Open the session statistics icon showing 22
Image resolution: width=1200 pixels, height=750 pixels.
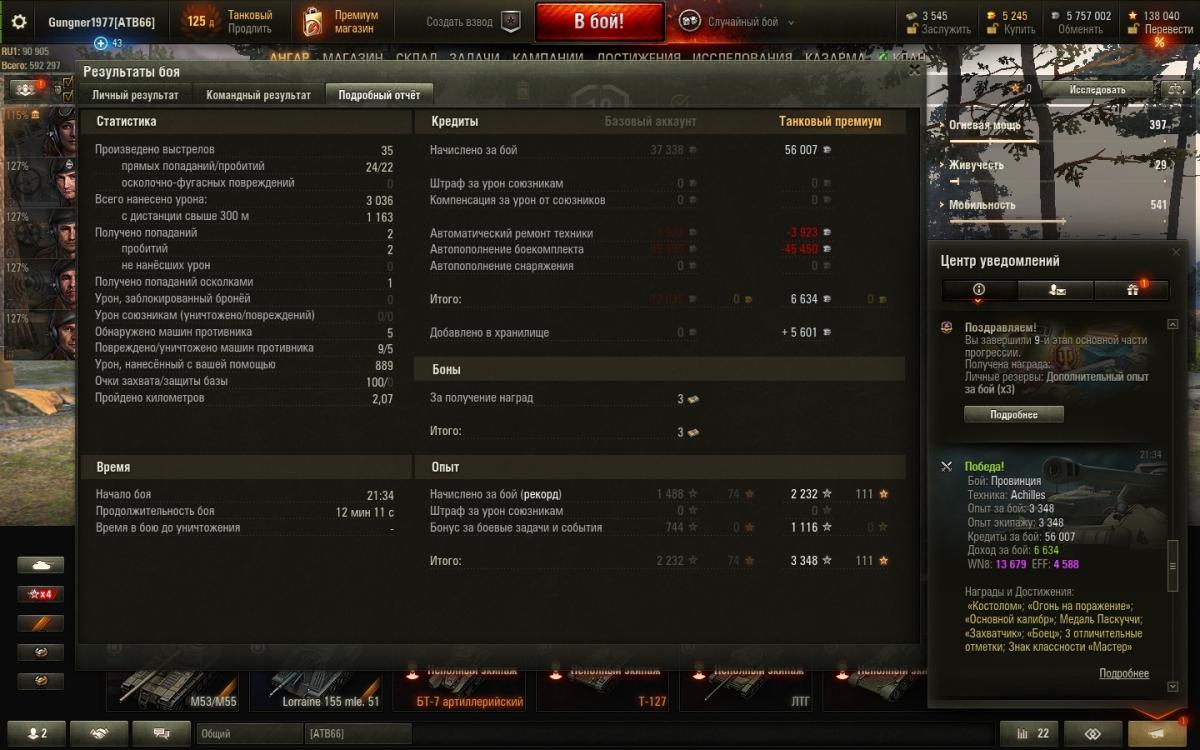pyautogui.click(x=1029, y=733)
